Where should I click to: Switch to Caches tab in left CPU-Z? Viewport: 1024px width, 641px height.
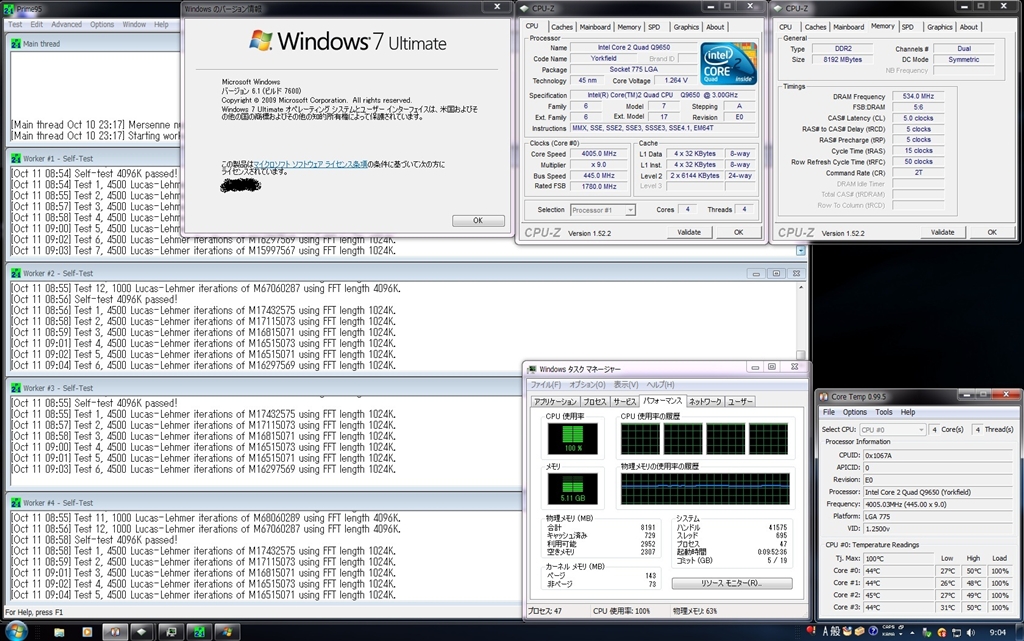coord(561,27)
